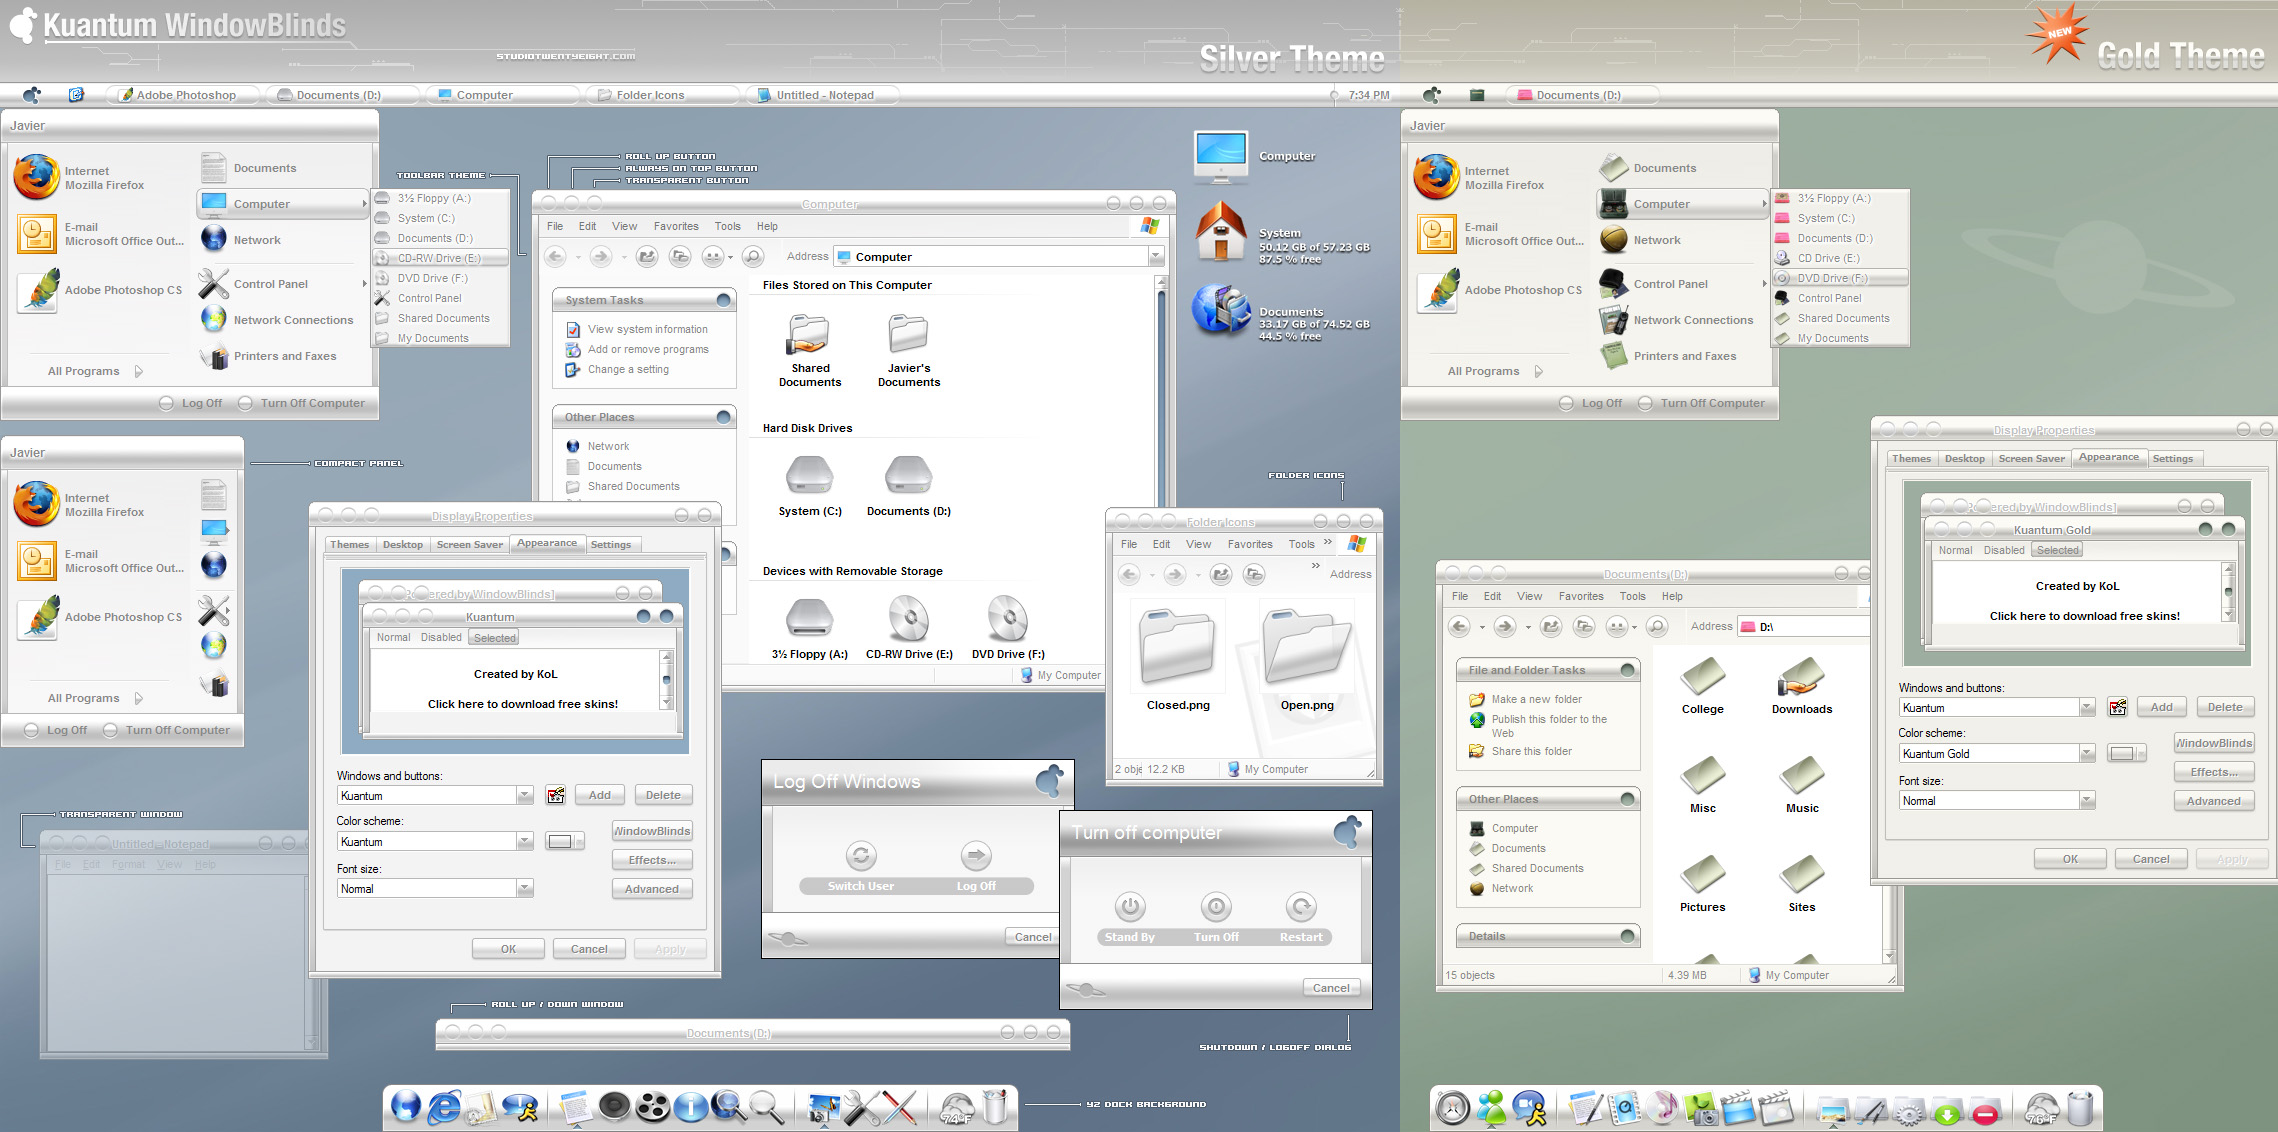Switch to Settings tab in silver Display Properties
Viewport: 2278px width, 1132px height.
point(610,545)
